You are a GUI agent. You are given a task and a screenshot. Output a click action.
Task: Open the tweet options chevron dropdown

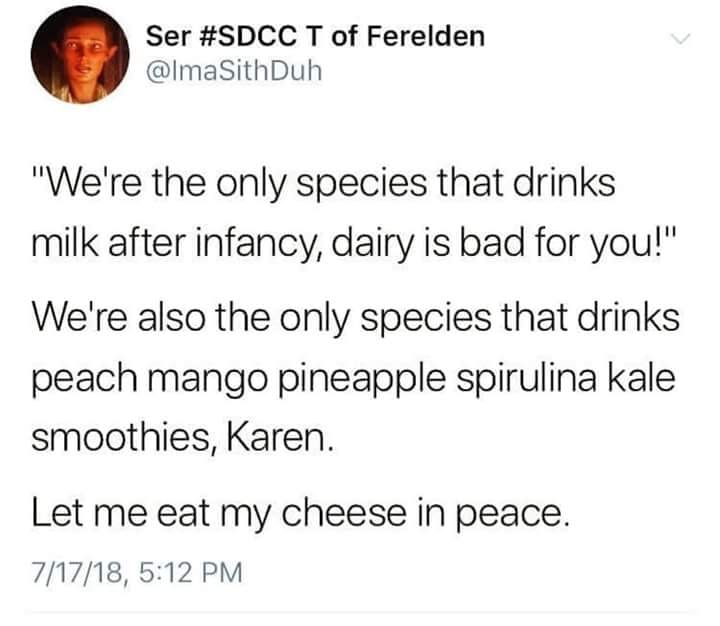[679, 40]
